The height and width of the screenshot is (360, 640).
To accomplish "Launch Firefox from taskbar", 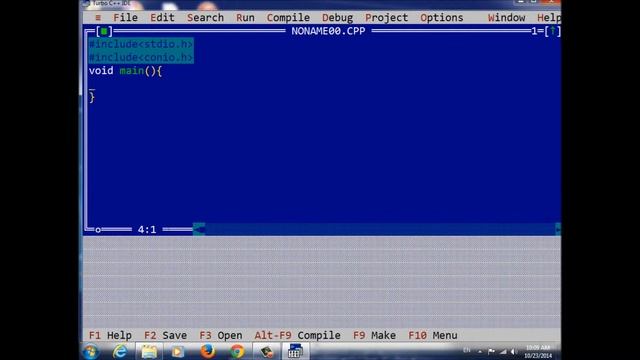I will tap(207, 351).
